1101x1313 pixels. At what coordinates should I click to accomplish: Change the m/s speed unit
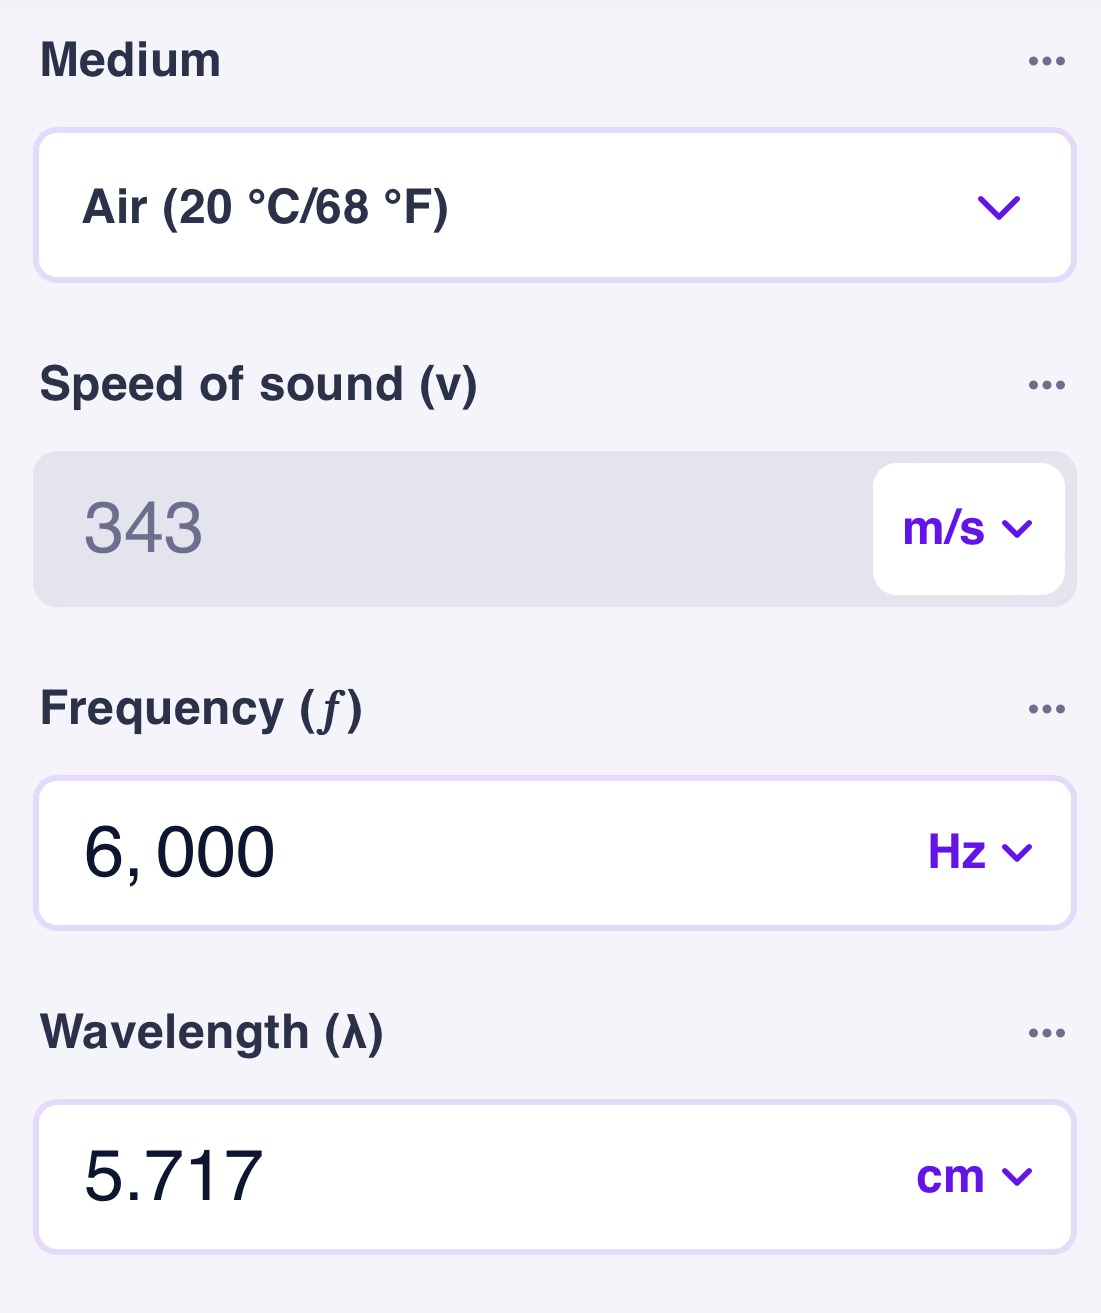tap(968, 528)
